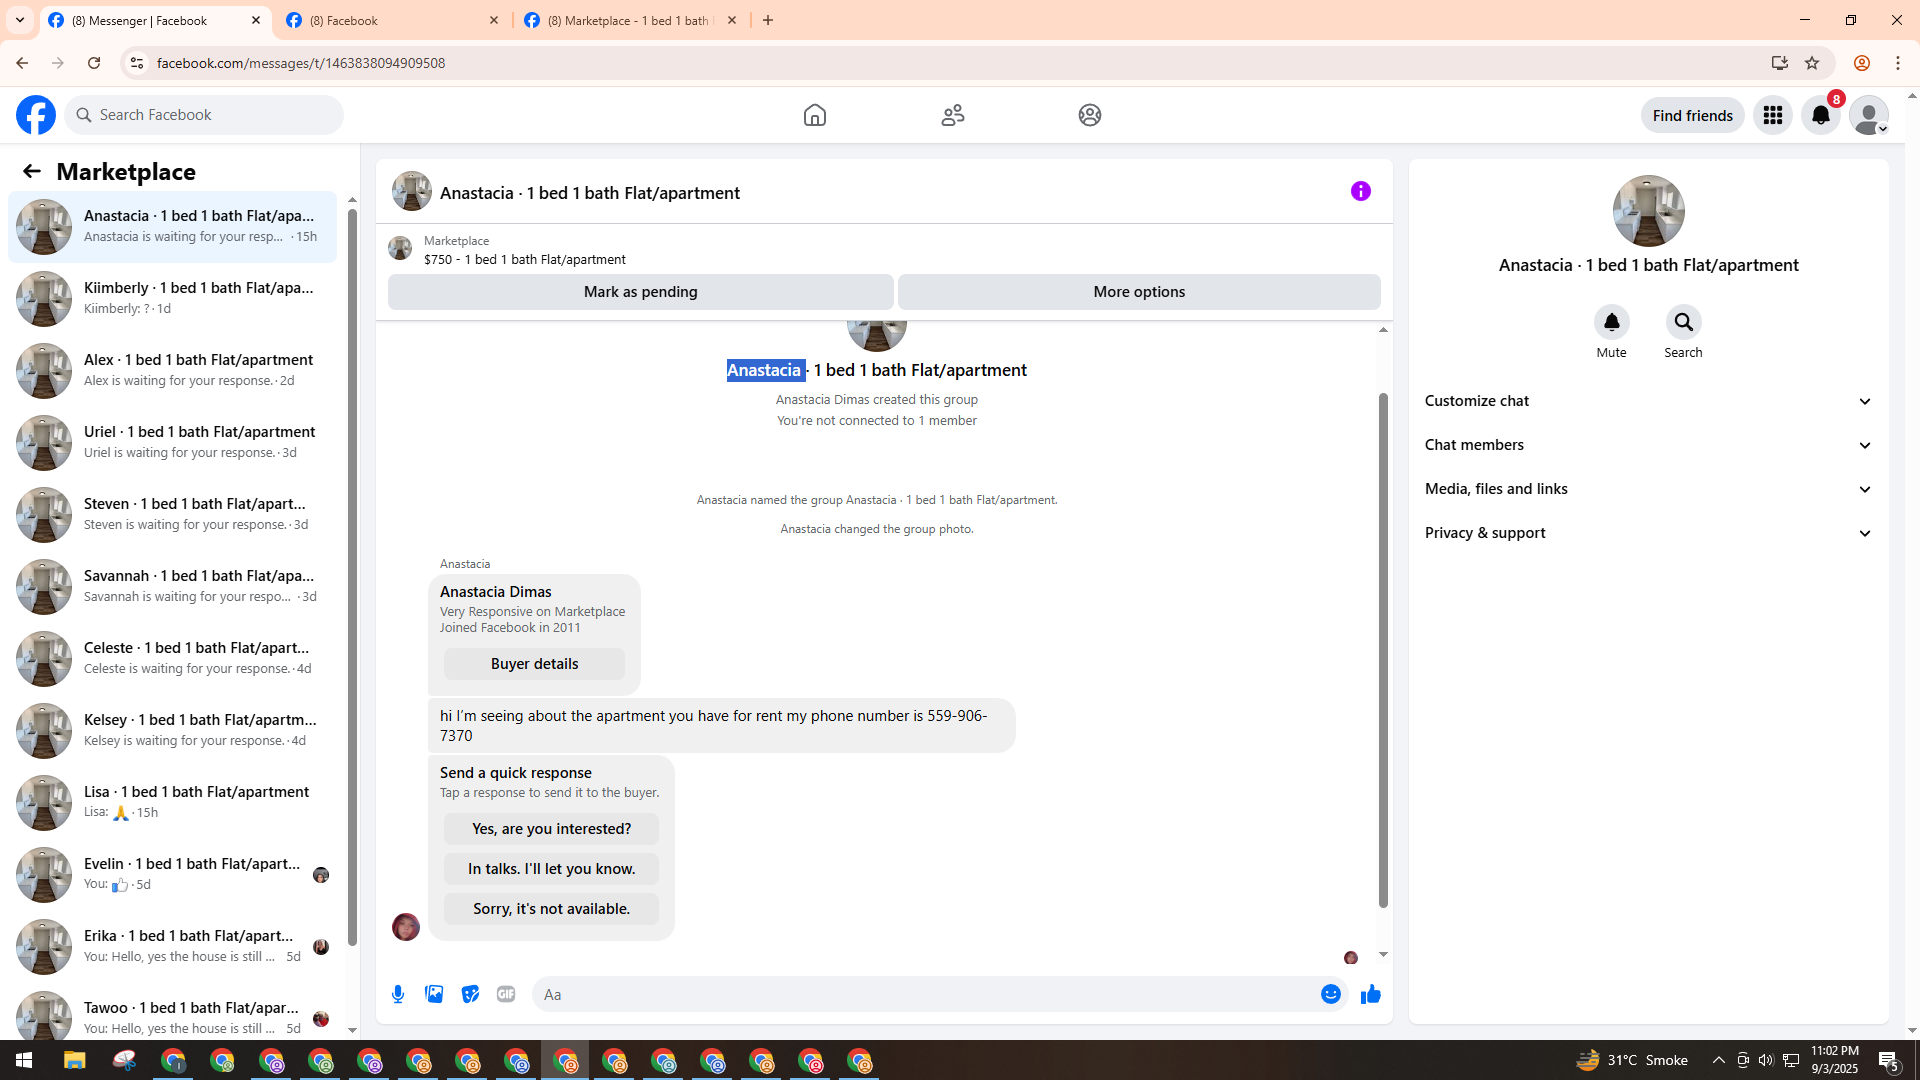Click the Find friends button
Image resolution: width=1920 pixels, height=1080 pixels.
click(1693, 115)
